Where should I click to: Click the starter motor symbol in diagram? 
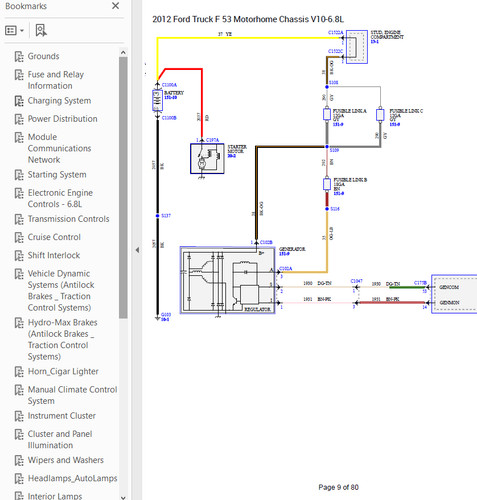pyautogui.click(x=207, y=159)
